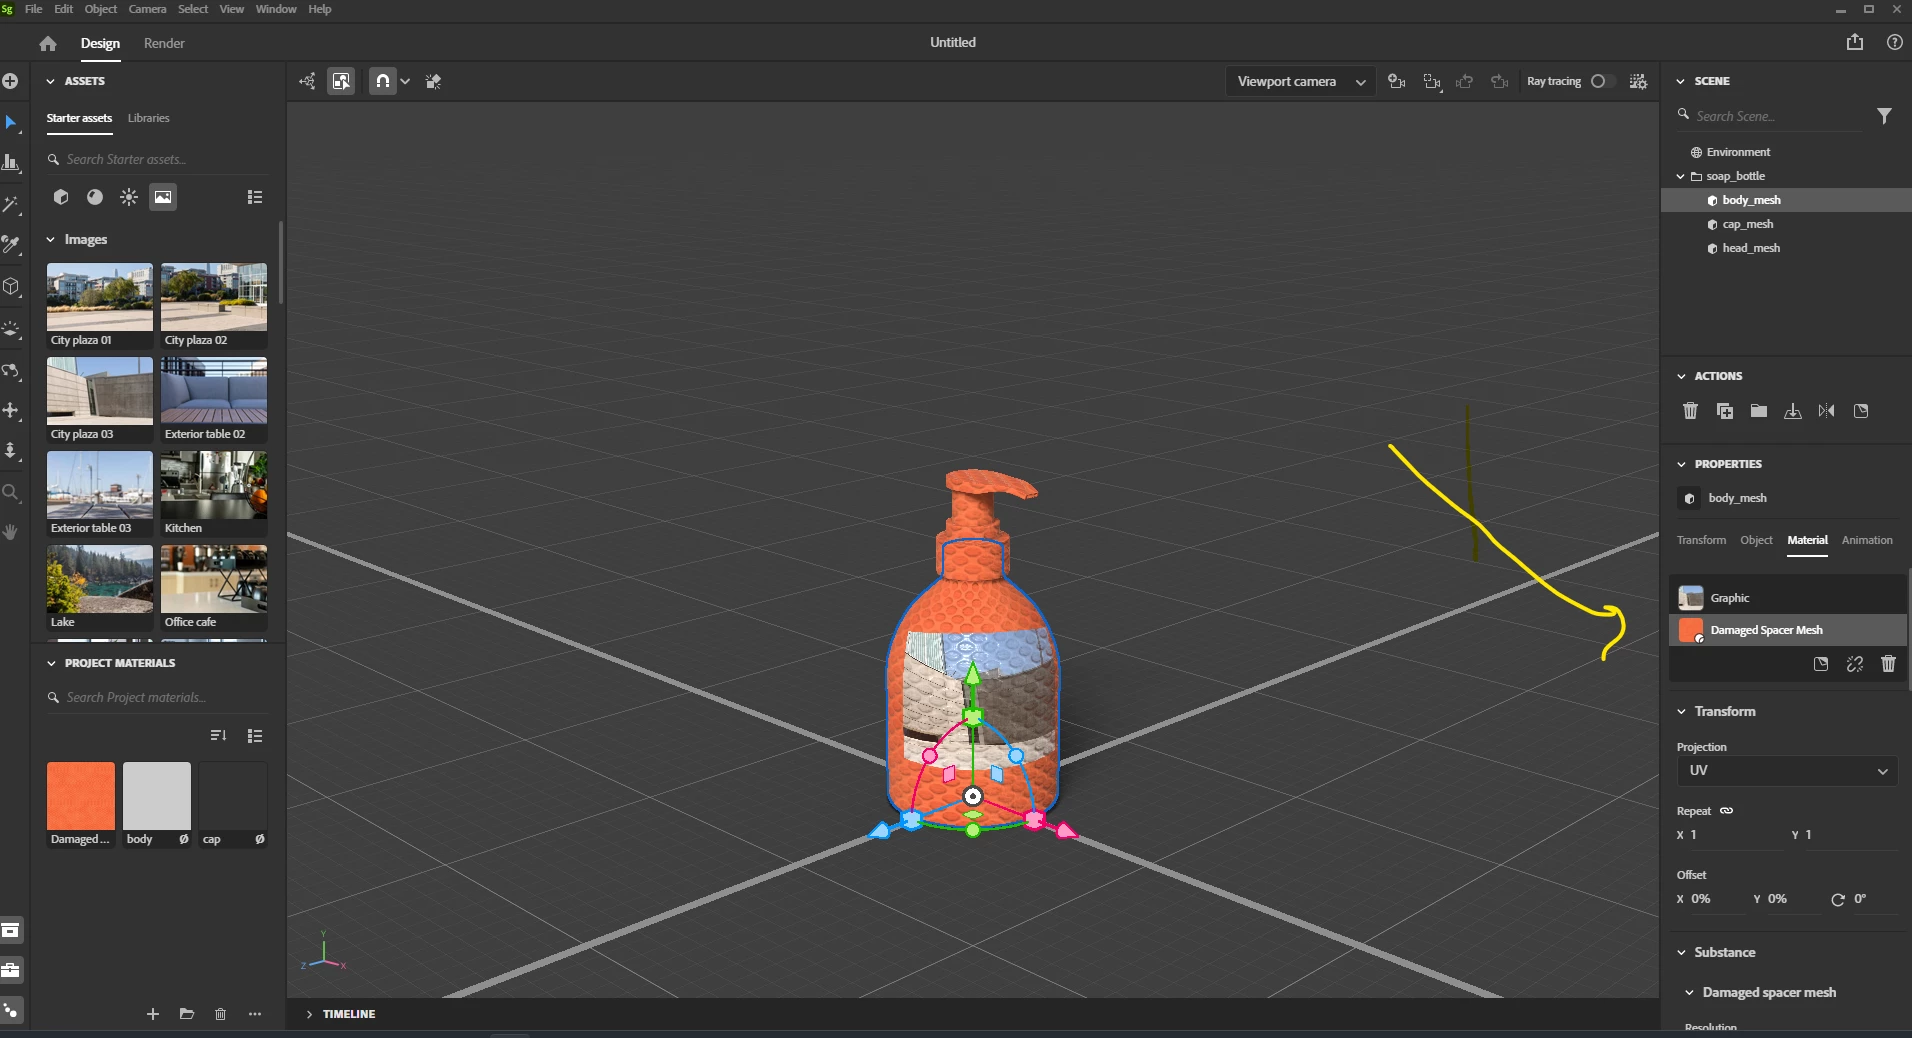This screenshot has width=1912, height=1038.
Task: Open the Viewport camera dropdown
Action: tap(1300, 82)
